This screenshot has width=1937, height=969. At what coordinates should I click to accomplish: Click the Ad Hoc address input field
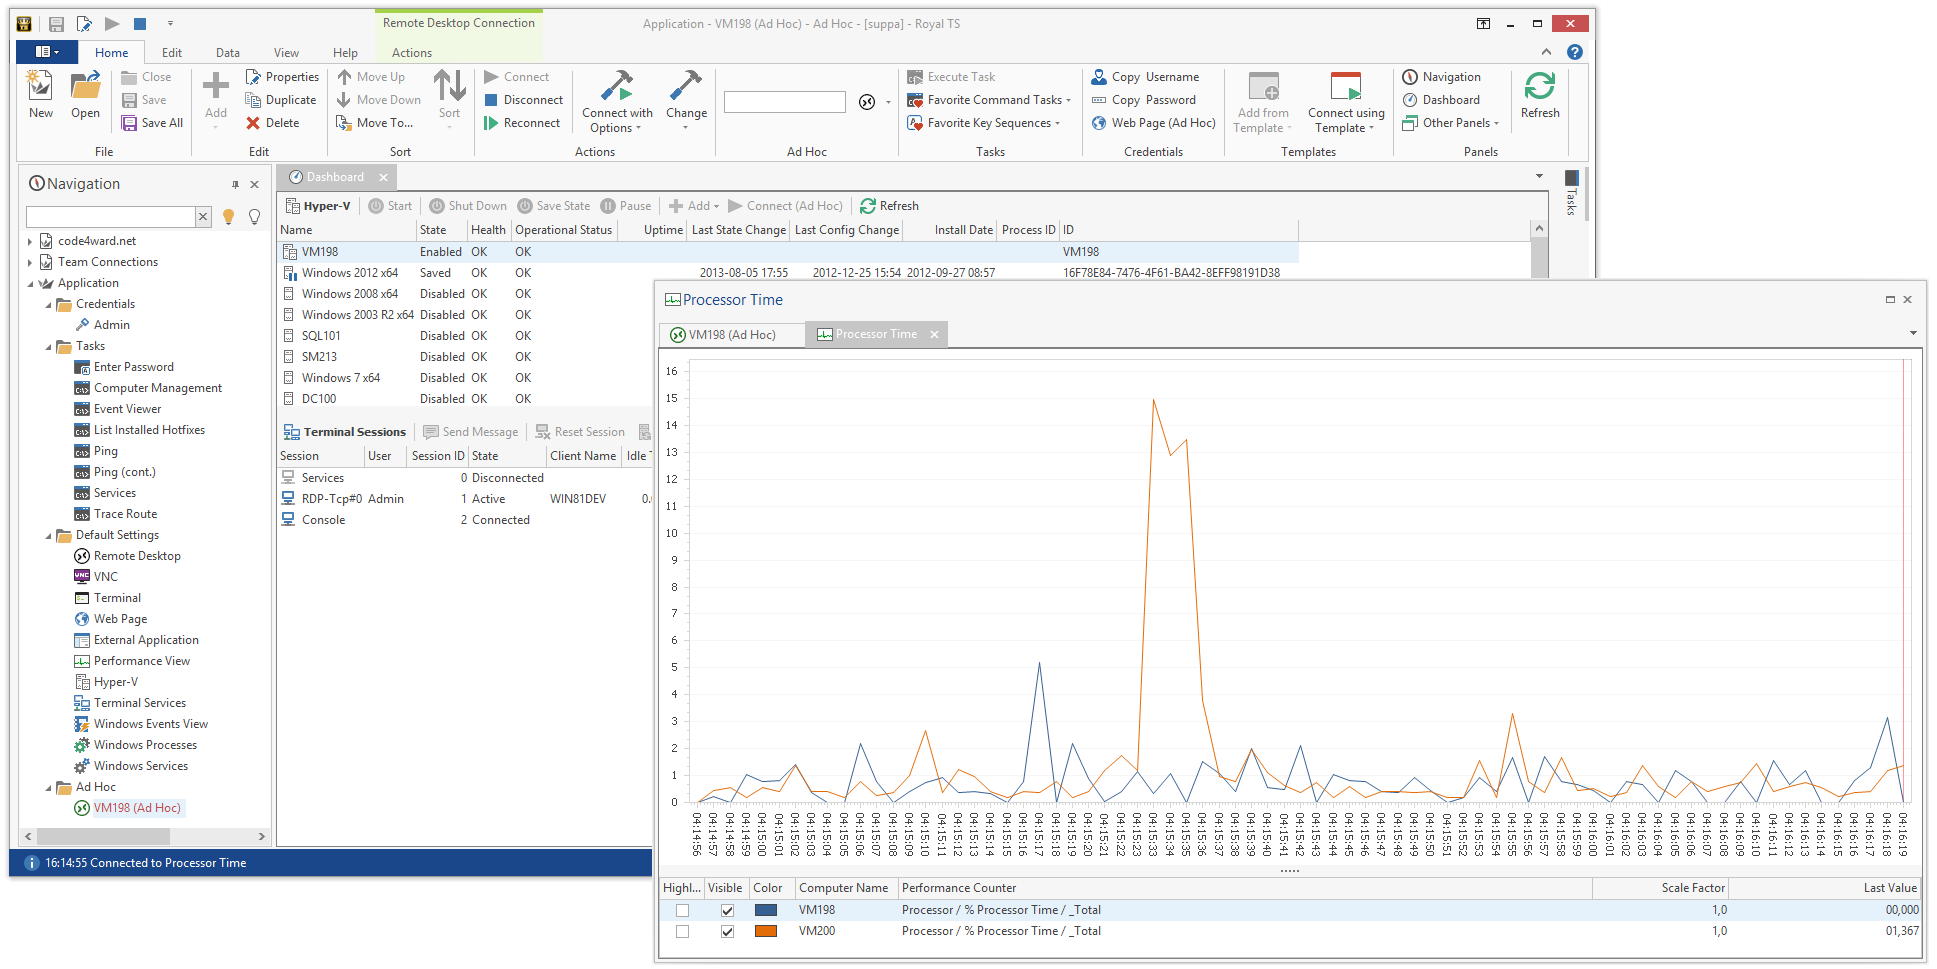(x=785, y=102)
